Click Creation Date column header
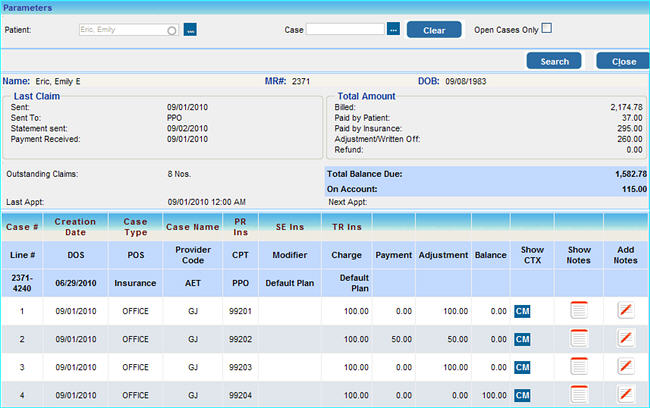The image size is (650, 408). (x=75, y=227)
